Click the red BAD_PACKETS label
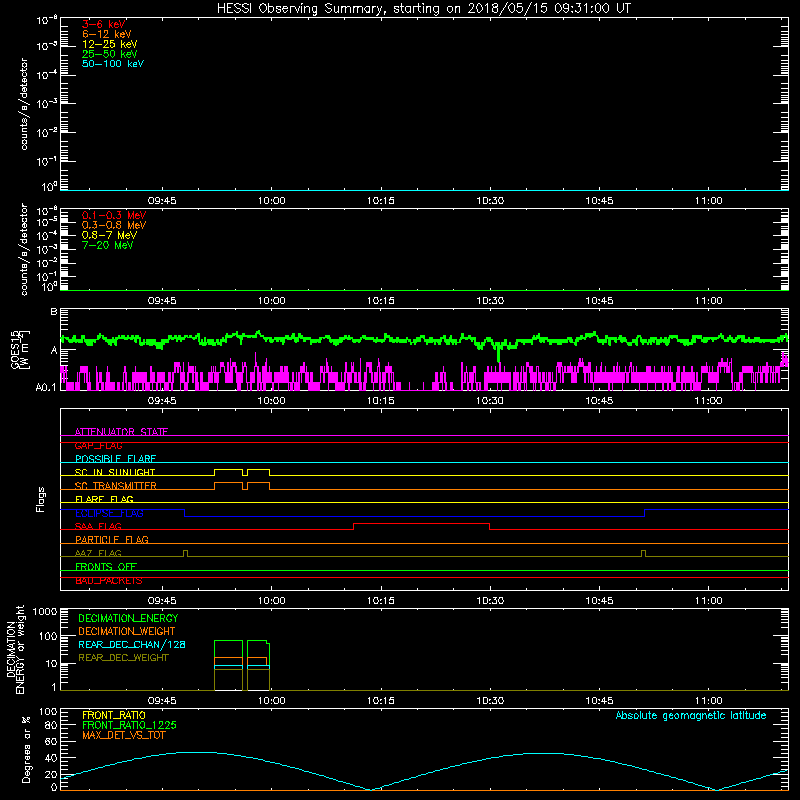 (x=109, y=581)
